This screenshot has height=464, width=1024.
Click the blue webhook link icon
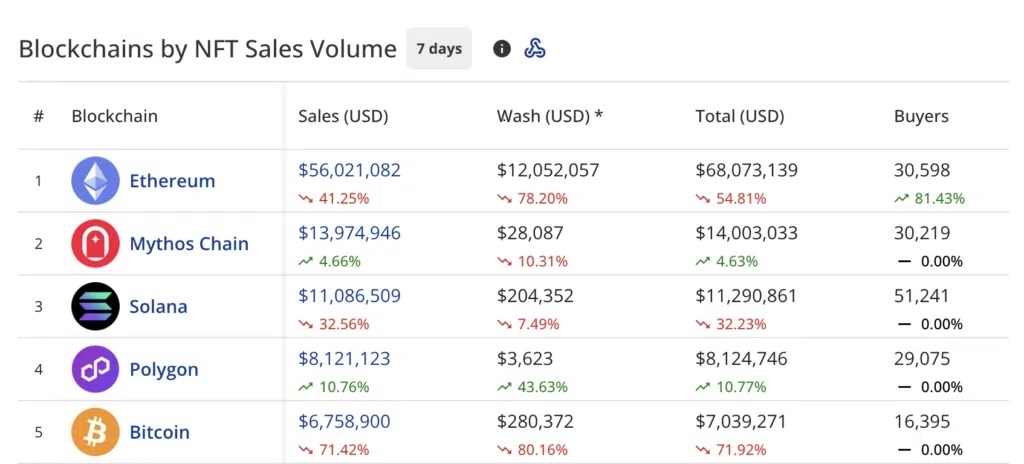coord(535,48)
